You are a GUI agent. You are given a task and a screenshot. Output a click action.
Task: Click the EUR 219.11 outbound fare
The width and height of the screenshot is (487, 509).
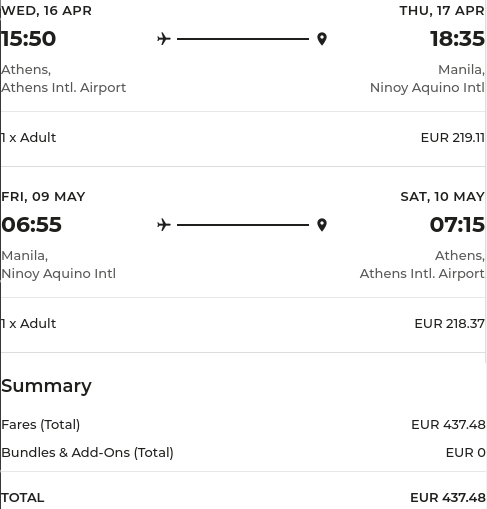coord(453,138)
